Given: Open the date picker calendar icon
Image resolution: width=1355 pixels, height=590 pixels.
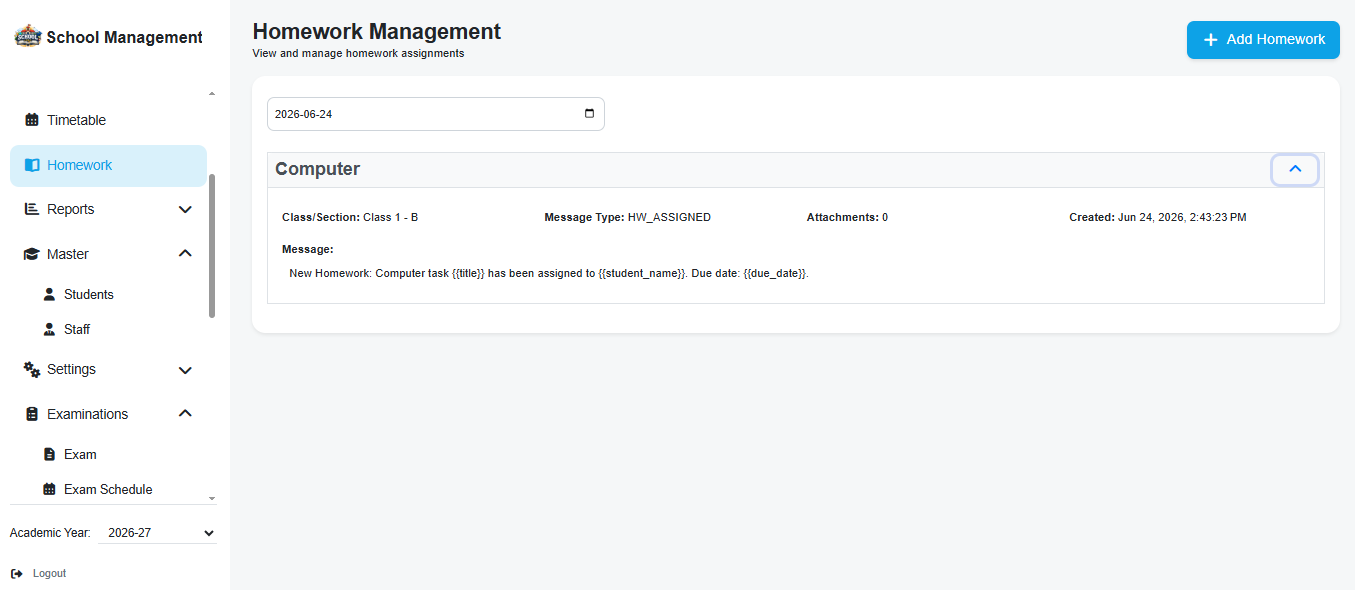Looking at the screenshot, I should (x=590, y=113).
